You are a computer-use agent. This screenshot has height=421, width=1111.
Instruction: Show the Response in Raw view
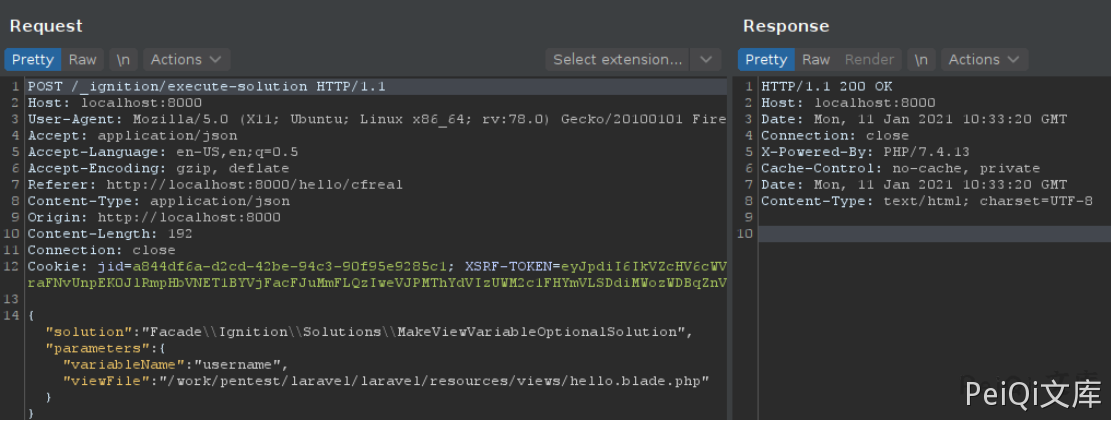coord(816,60)
